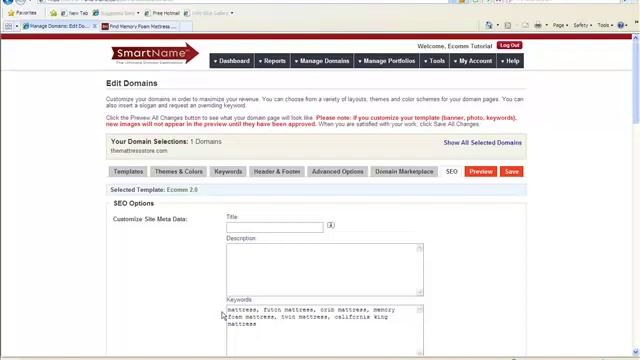Click the page scroll down arrow
This screenshot has height=360, width=640.
click(x=636, y=351)
